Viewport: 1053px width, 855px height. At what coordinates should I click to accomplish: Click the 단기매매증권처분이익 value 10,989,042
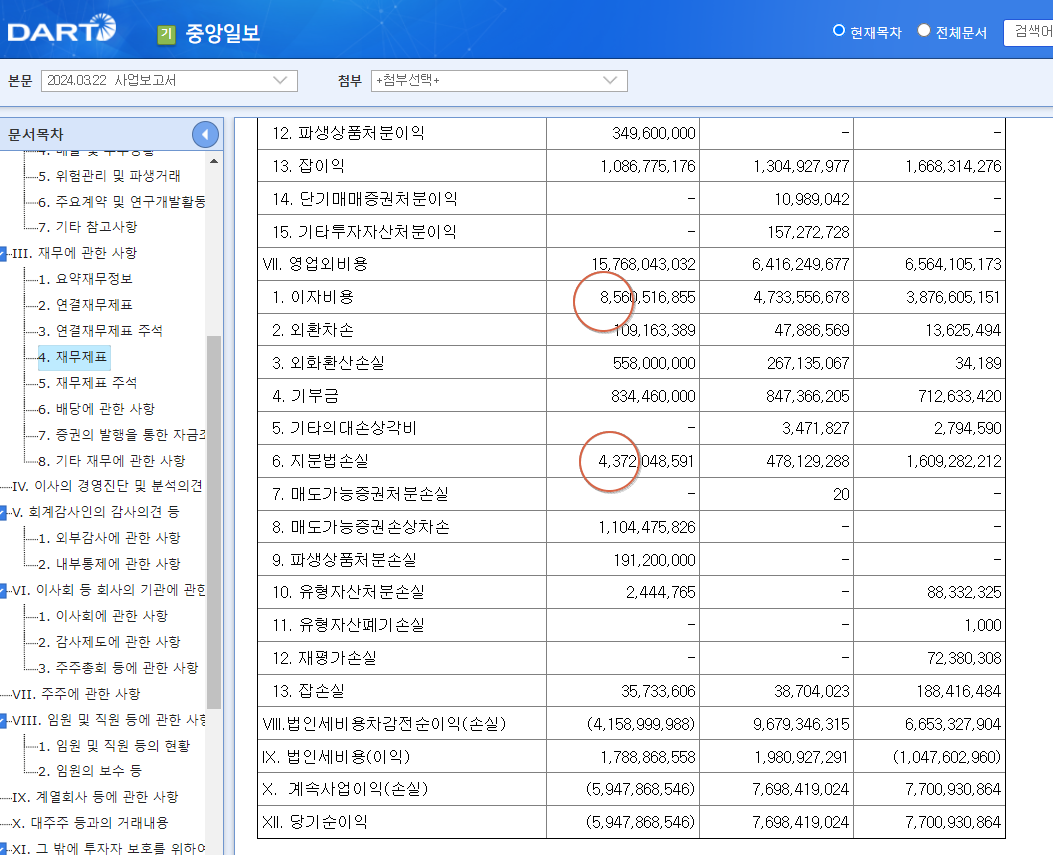click(811, 199)
